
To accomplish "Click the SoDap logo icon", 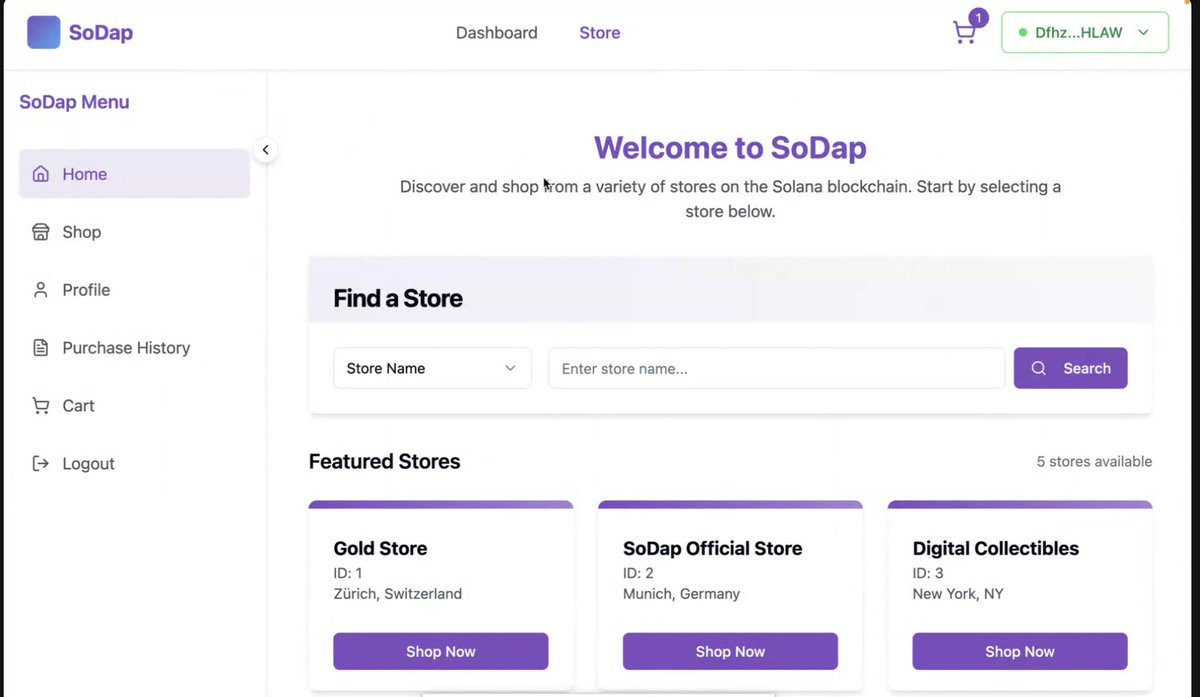I will tap(43, 31).
